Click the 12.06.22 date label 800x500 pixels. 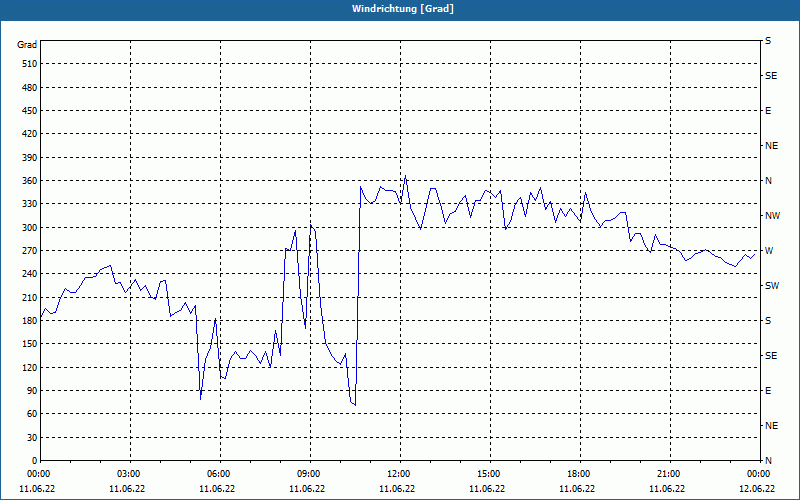click(x=757, y=489)
